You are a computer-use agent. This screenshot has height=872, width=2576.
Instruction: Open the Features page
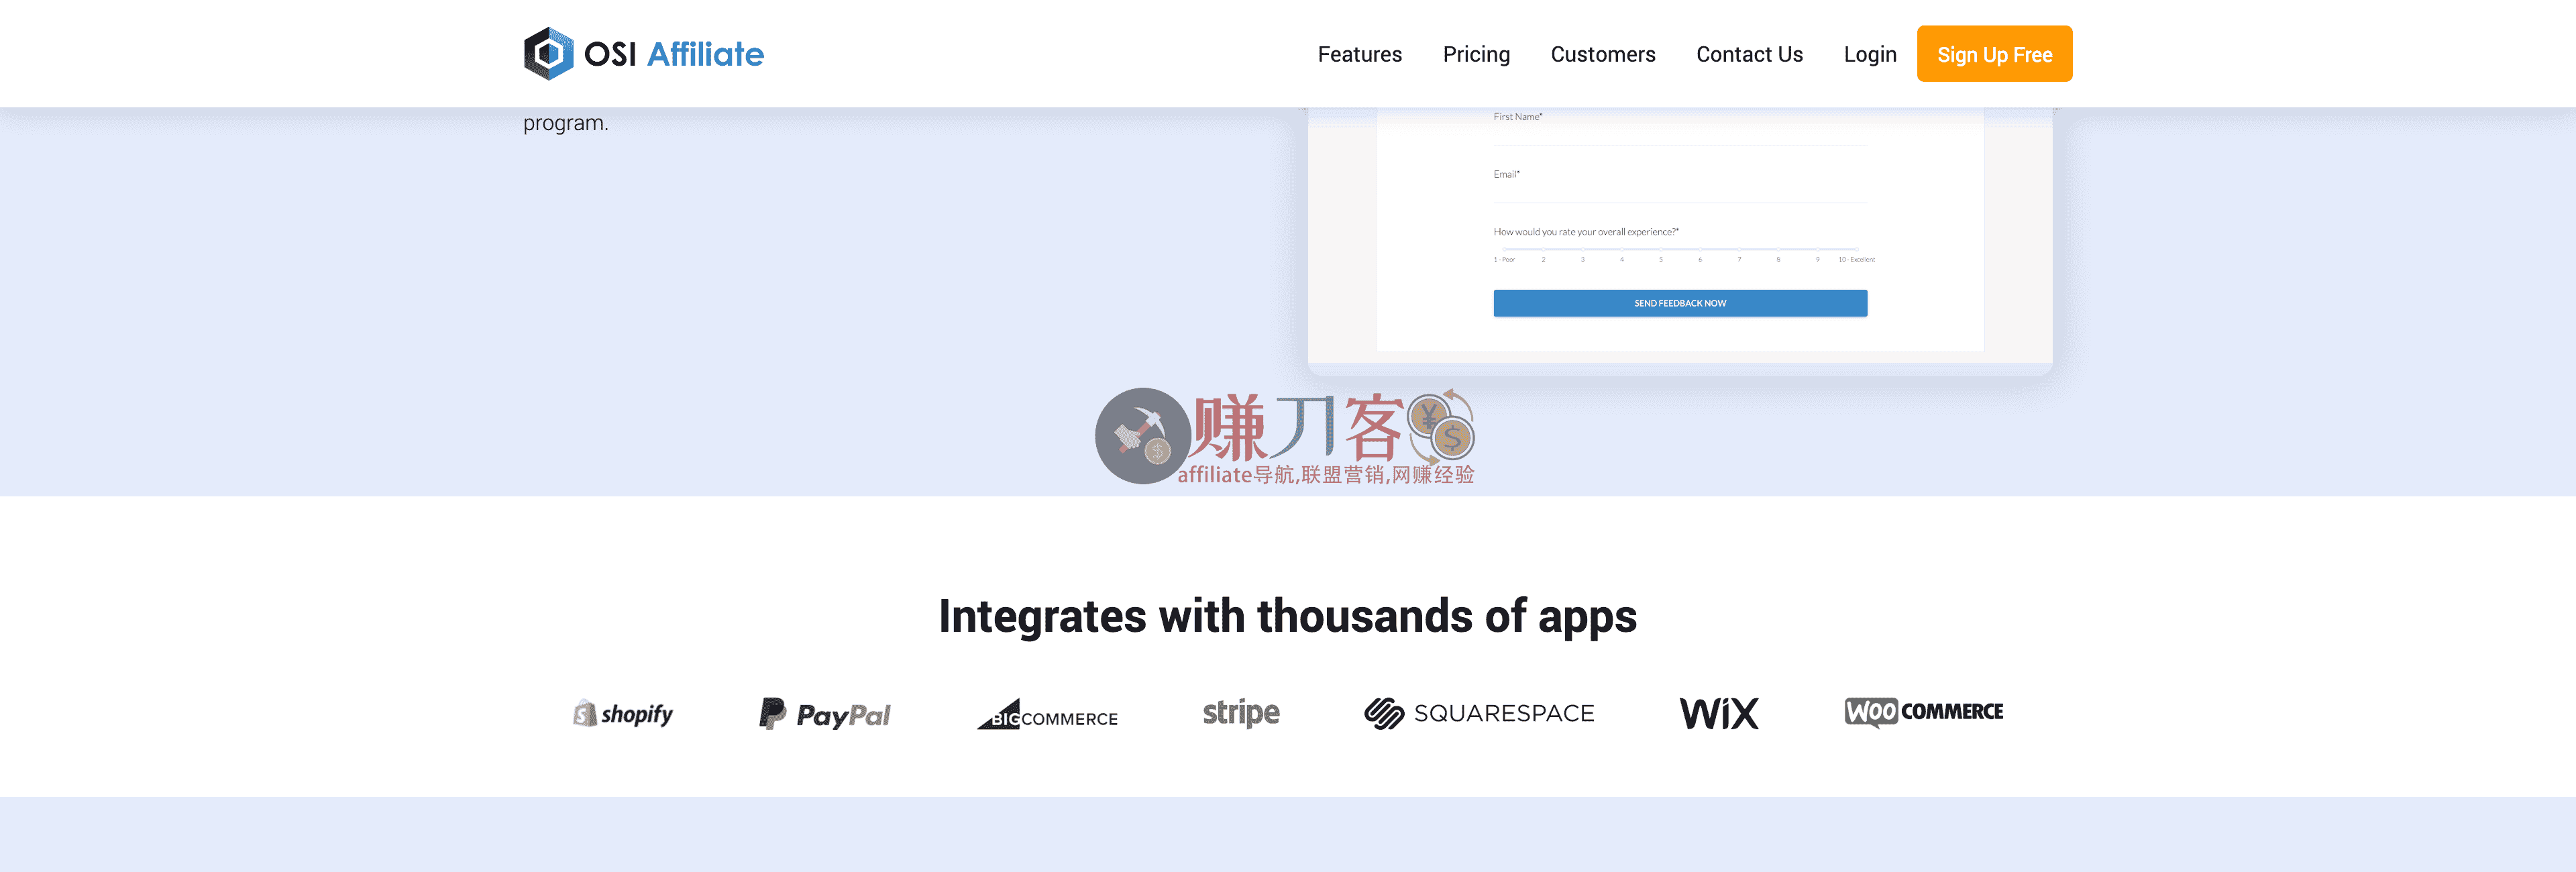click(1359, 54)
